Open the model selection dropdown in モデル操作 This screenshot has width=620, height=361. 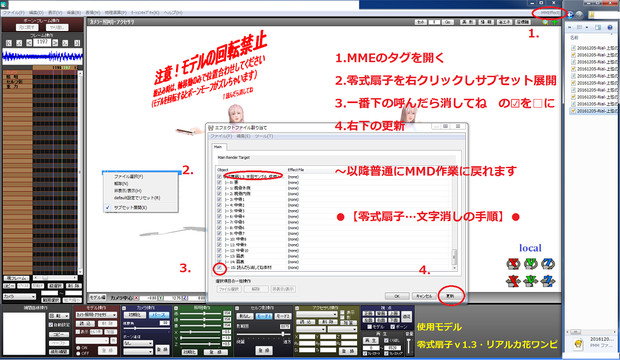click(96, 315)
